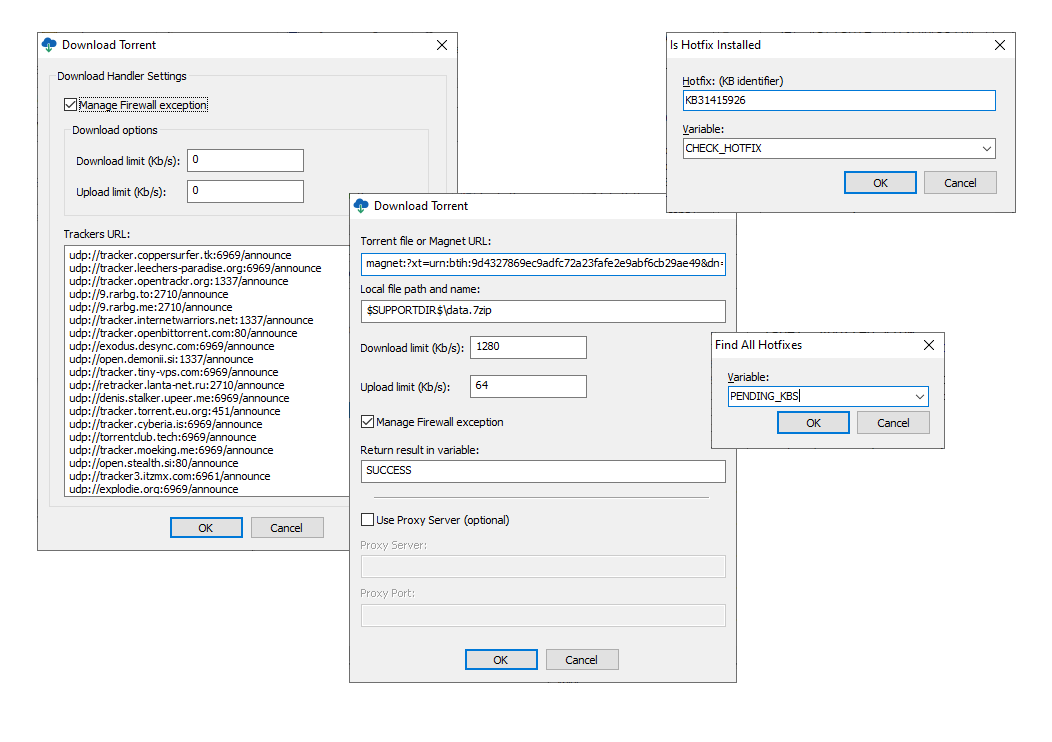Open the CHECK_HOTFIX variable dropdown
This screenshot has width=1052, height=742.
coord(986,148)
